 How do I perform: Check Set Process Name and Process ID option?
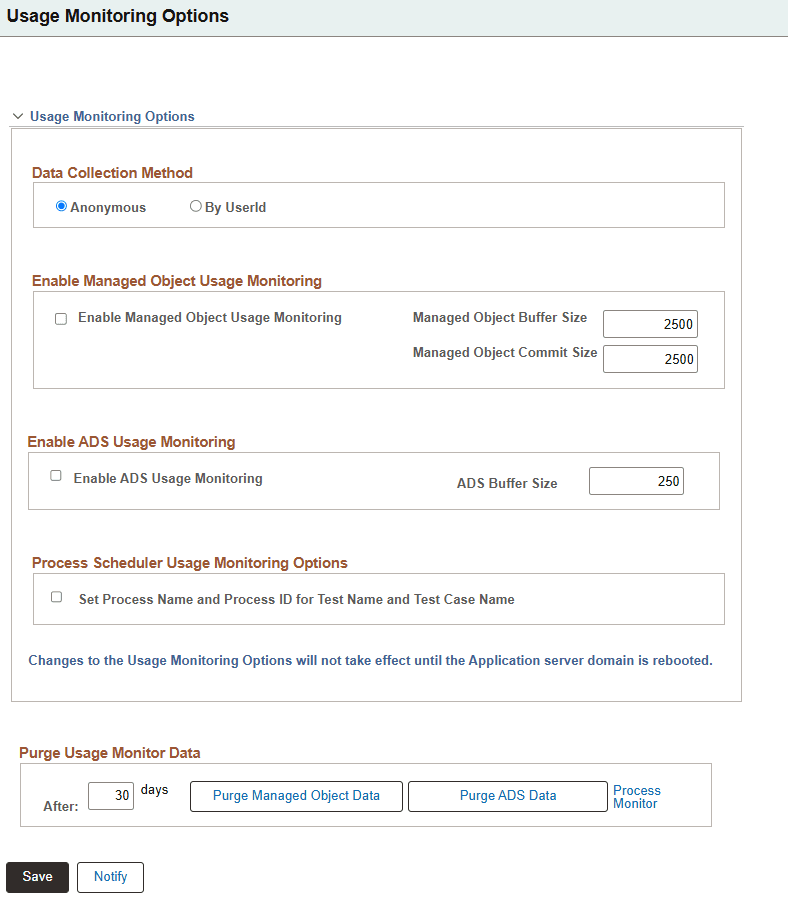click(x=56, y=596)
